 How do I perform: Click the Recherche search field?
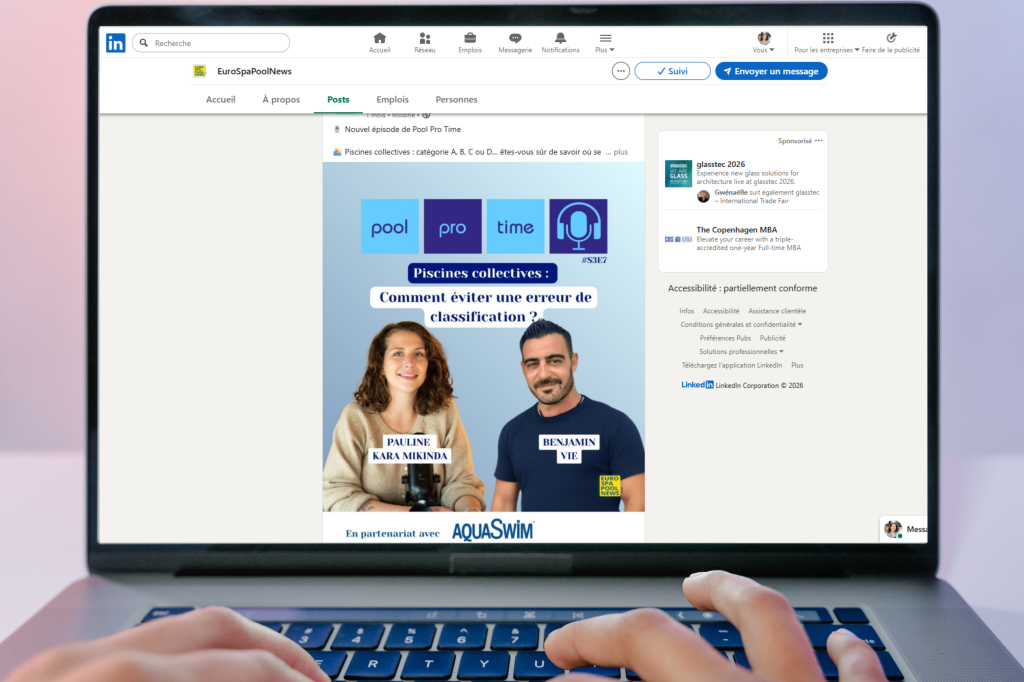click(211, 43)
